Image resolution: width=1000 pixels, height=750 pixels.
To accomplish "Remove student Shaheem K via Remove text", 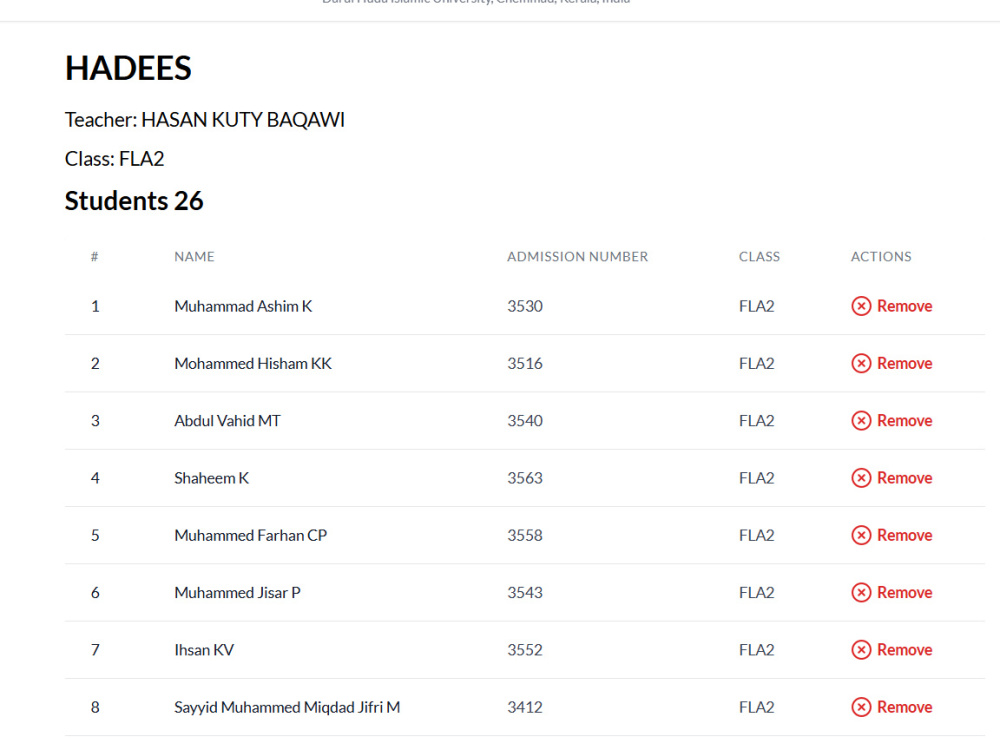I will point(904,478).
